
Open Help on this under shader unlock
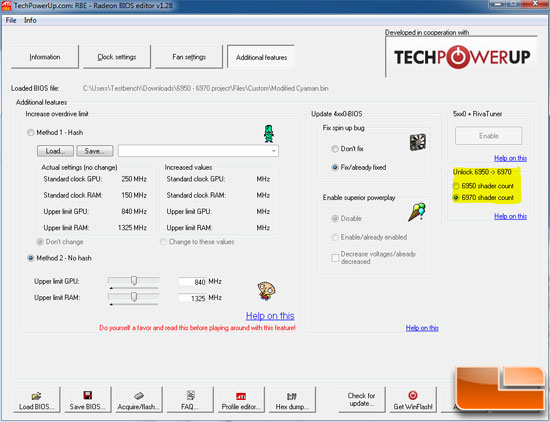[x=510, y=216]
